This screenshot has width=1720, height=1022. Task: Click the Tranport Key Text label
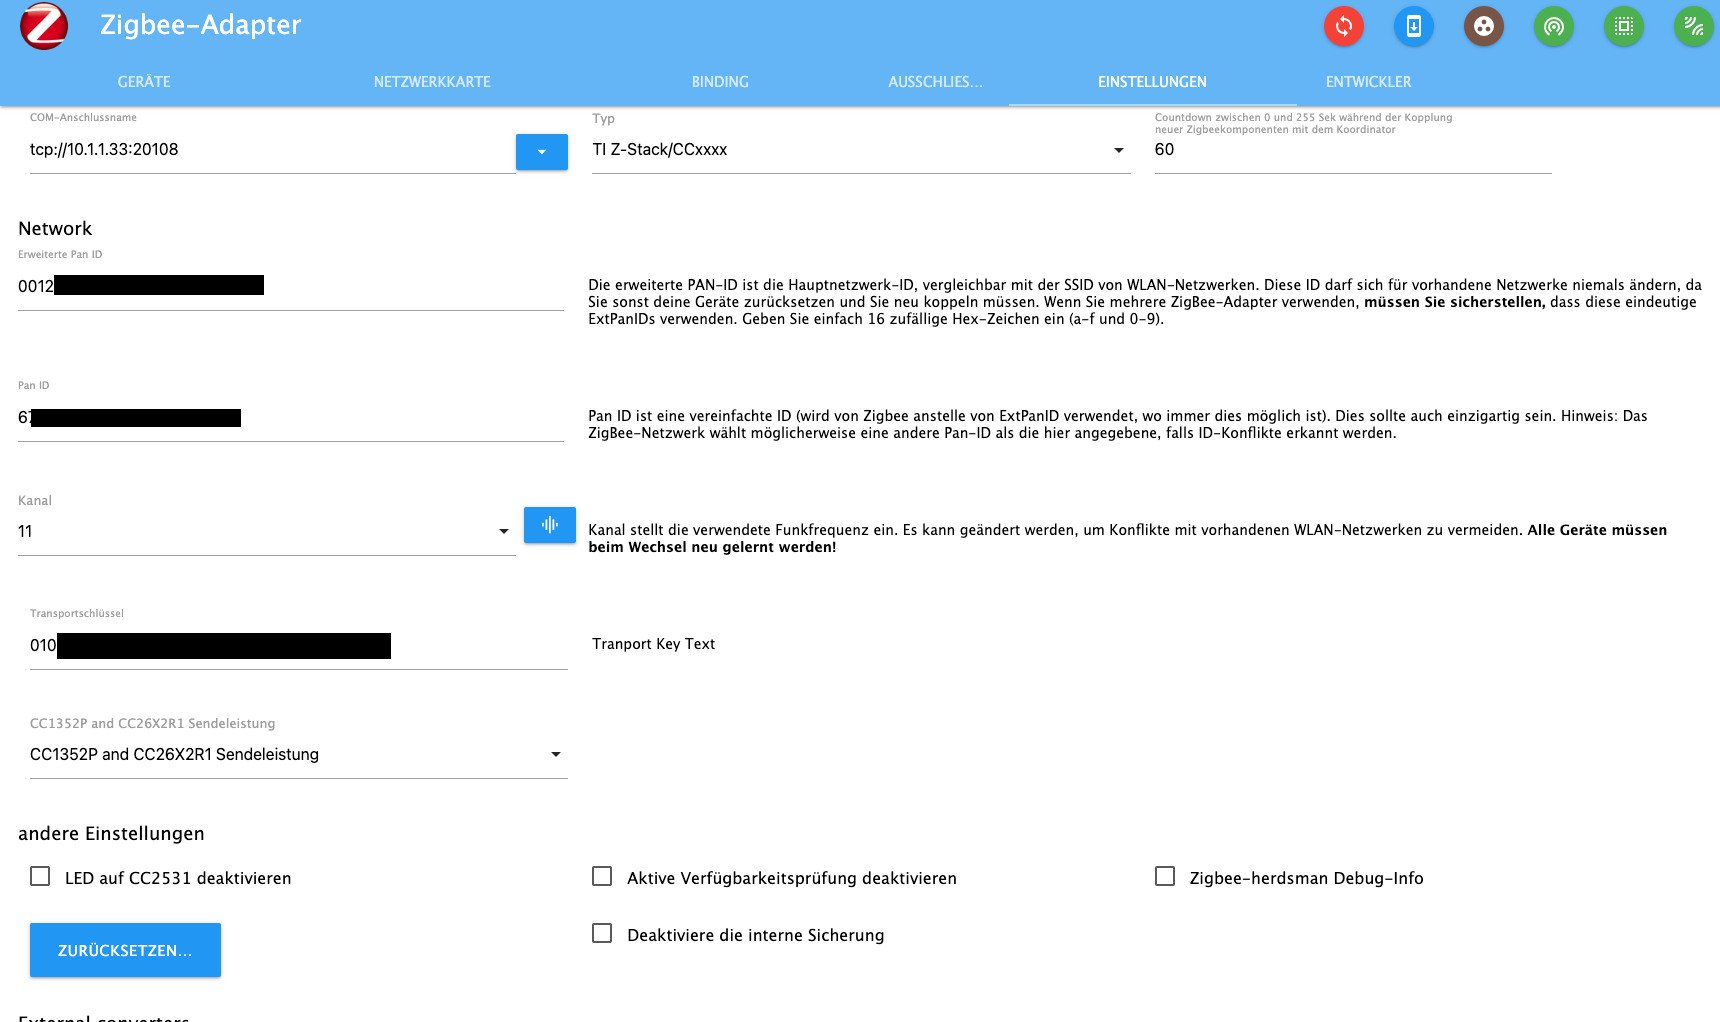coord(653,644)
